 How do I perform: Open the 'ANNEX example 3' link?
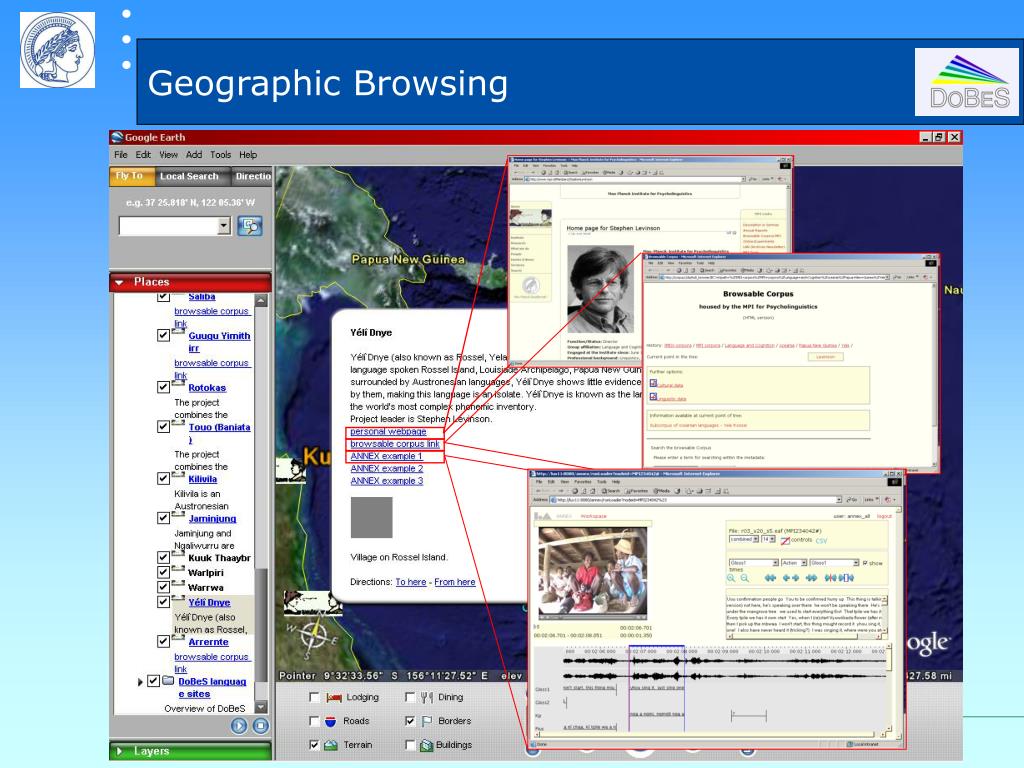pos(387,481)
